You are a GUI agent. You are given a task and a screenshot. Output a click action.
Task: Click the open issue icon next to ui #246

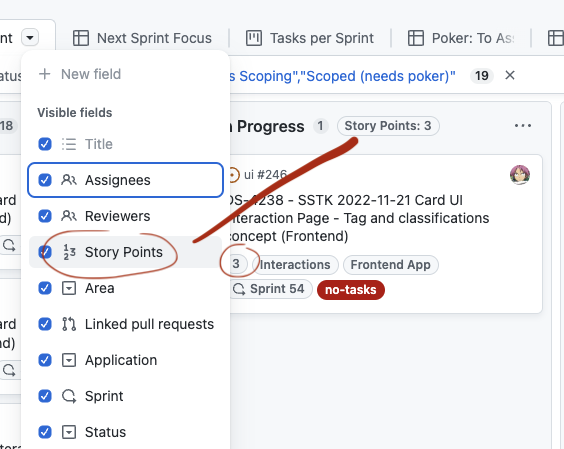pyautogui.click(x=234, y=175)
